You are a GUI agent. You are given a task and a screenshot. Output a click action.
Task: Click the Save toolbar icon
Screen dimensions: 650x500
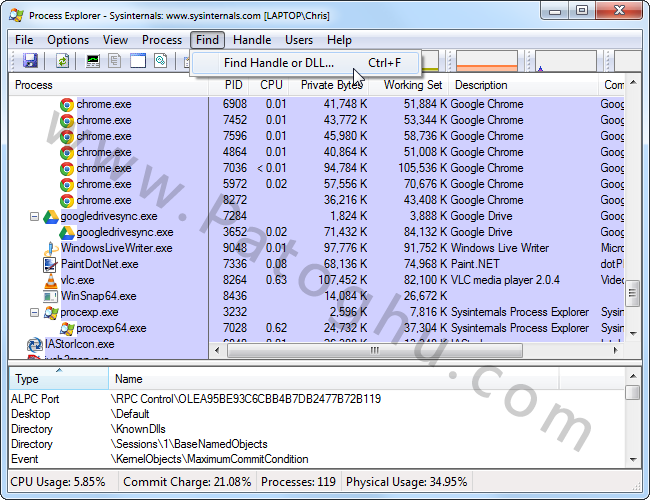[x=30, y=61]
